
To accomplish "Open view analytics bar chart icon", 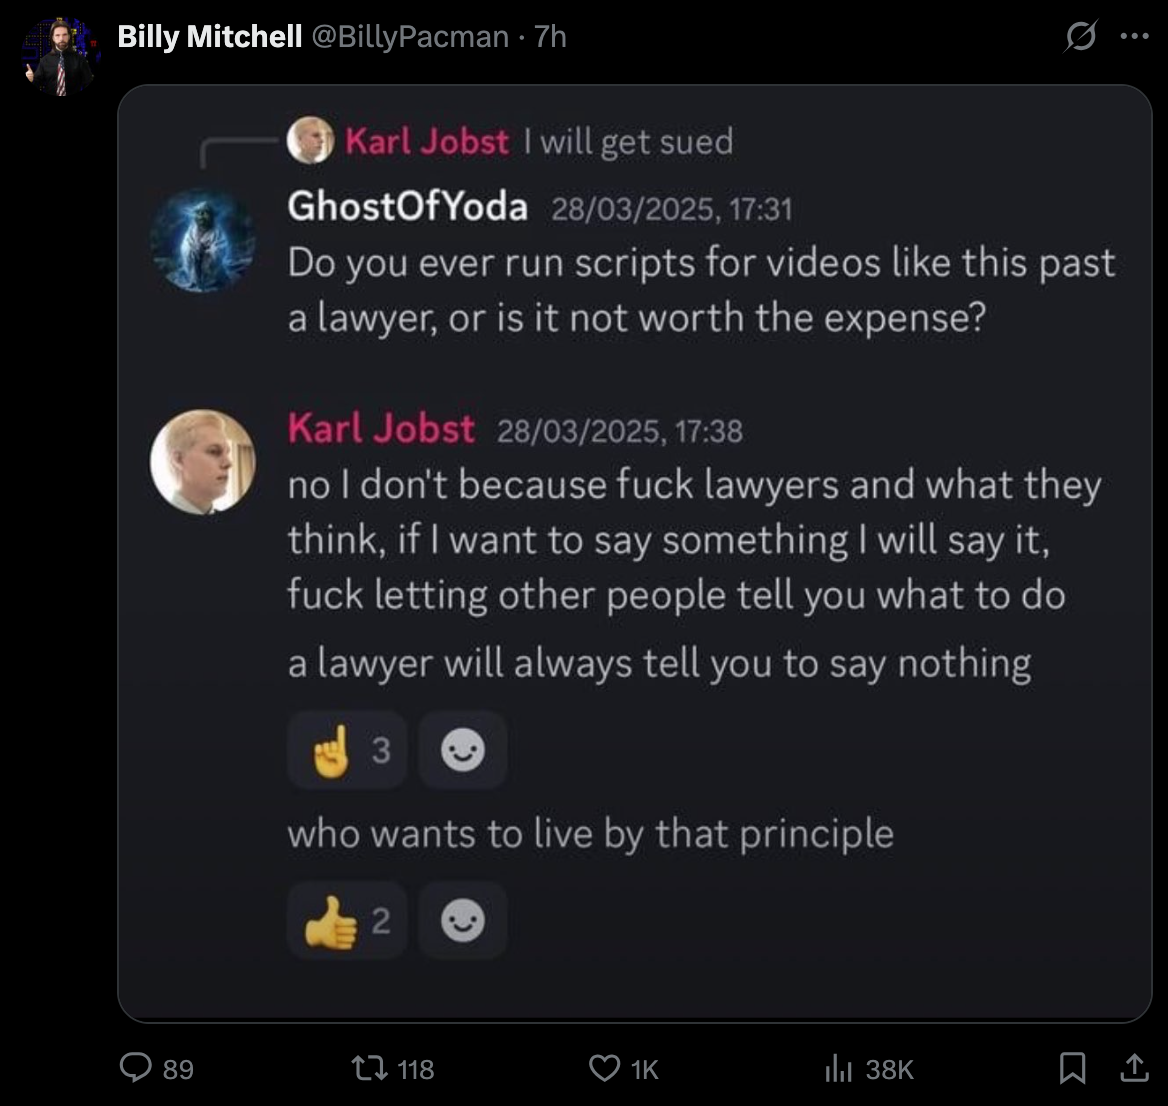I will [x=837, y=1069].
